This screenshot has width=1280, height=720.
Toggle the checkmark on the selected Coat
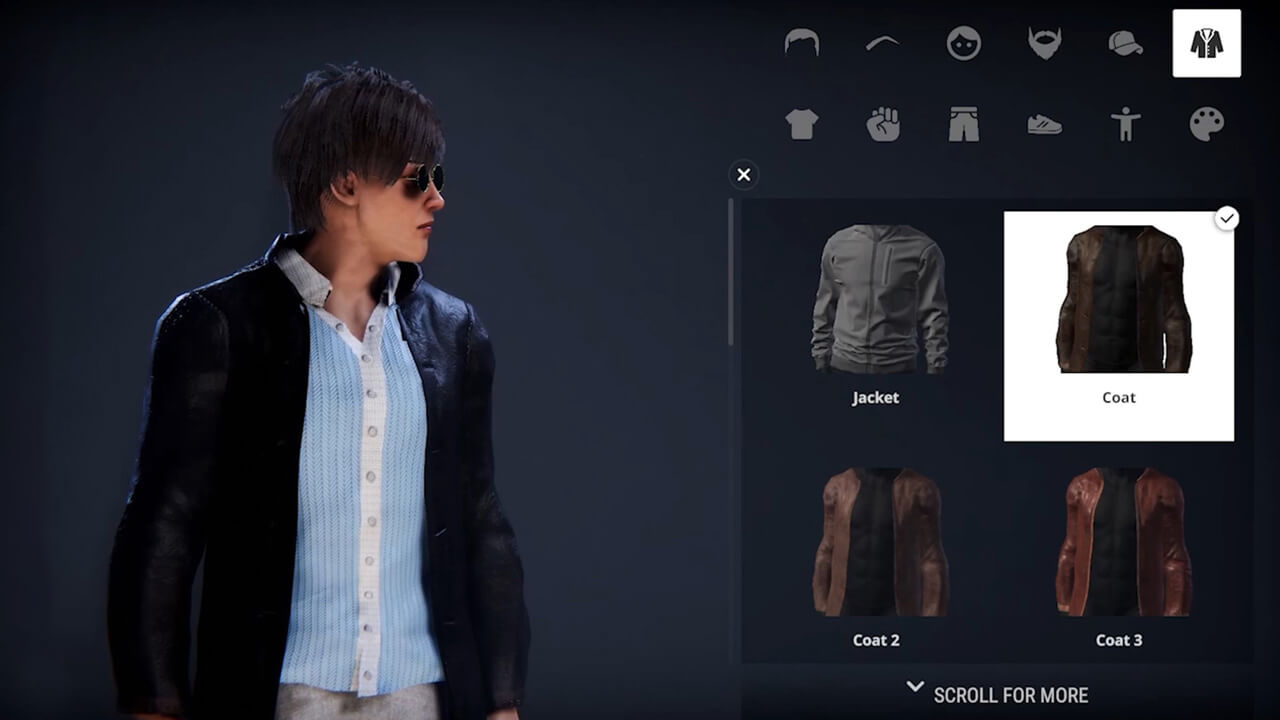tap(1228, 218)
